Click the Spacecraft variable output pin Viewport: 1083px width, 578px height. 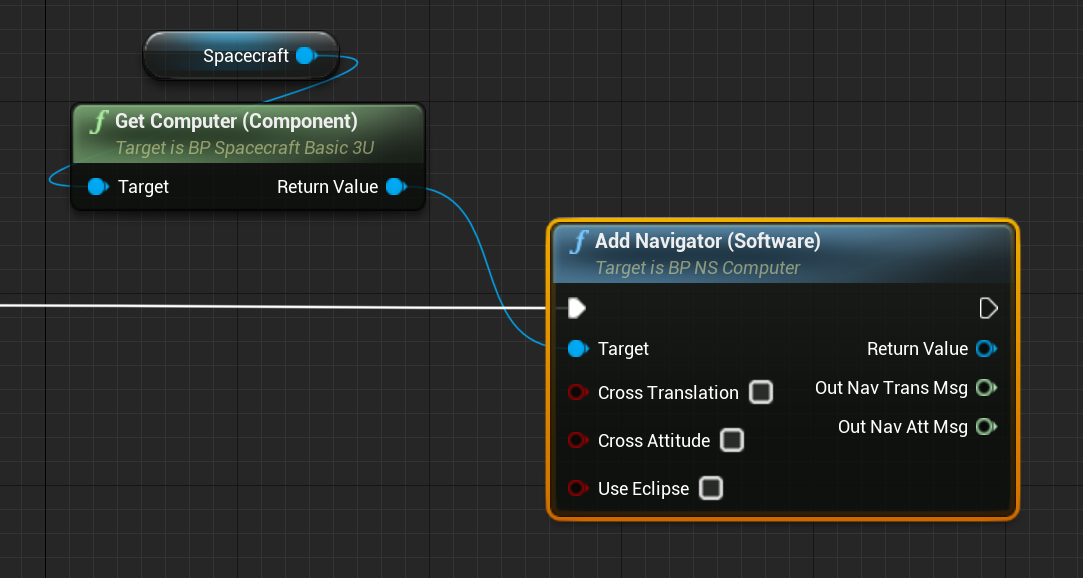pyautogui.click(x=305, y=56)
